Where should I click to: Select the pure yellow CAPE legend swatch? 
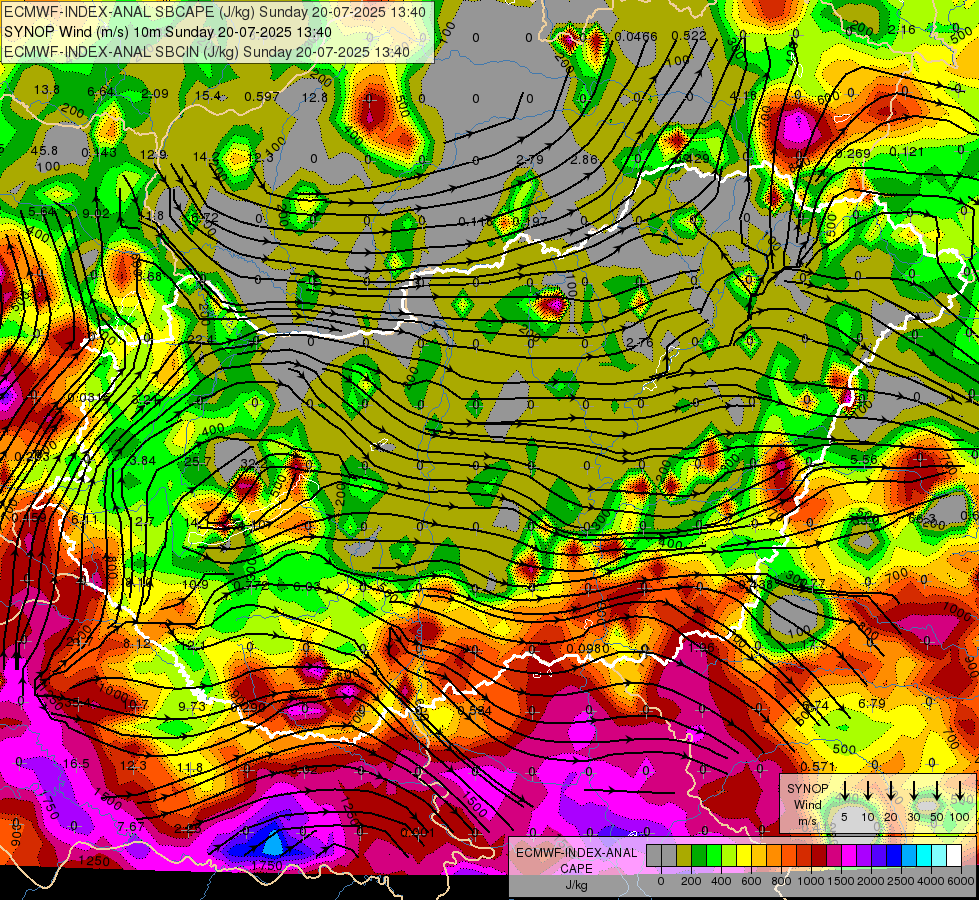tap(744, 856)
